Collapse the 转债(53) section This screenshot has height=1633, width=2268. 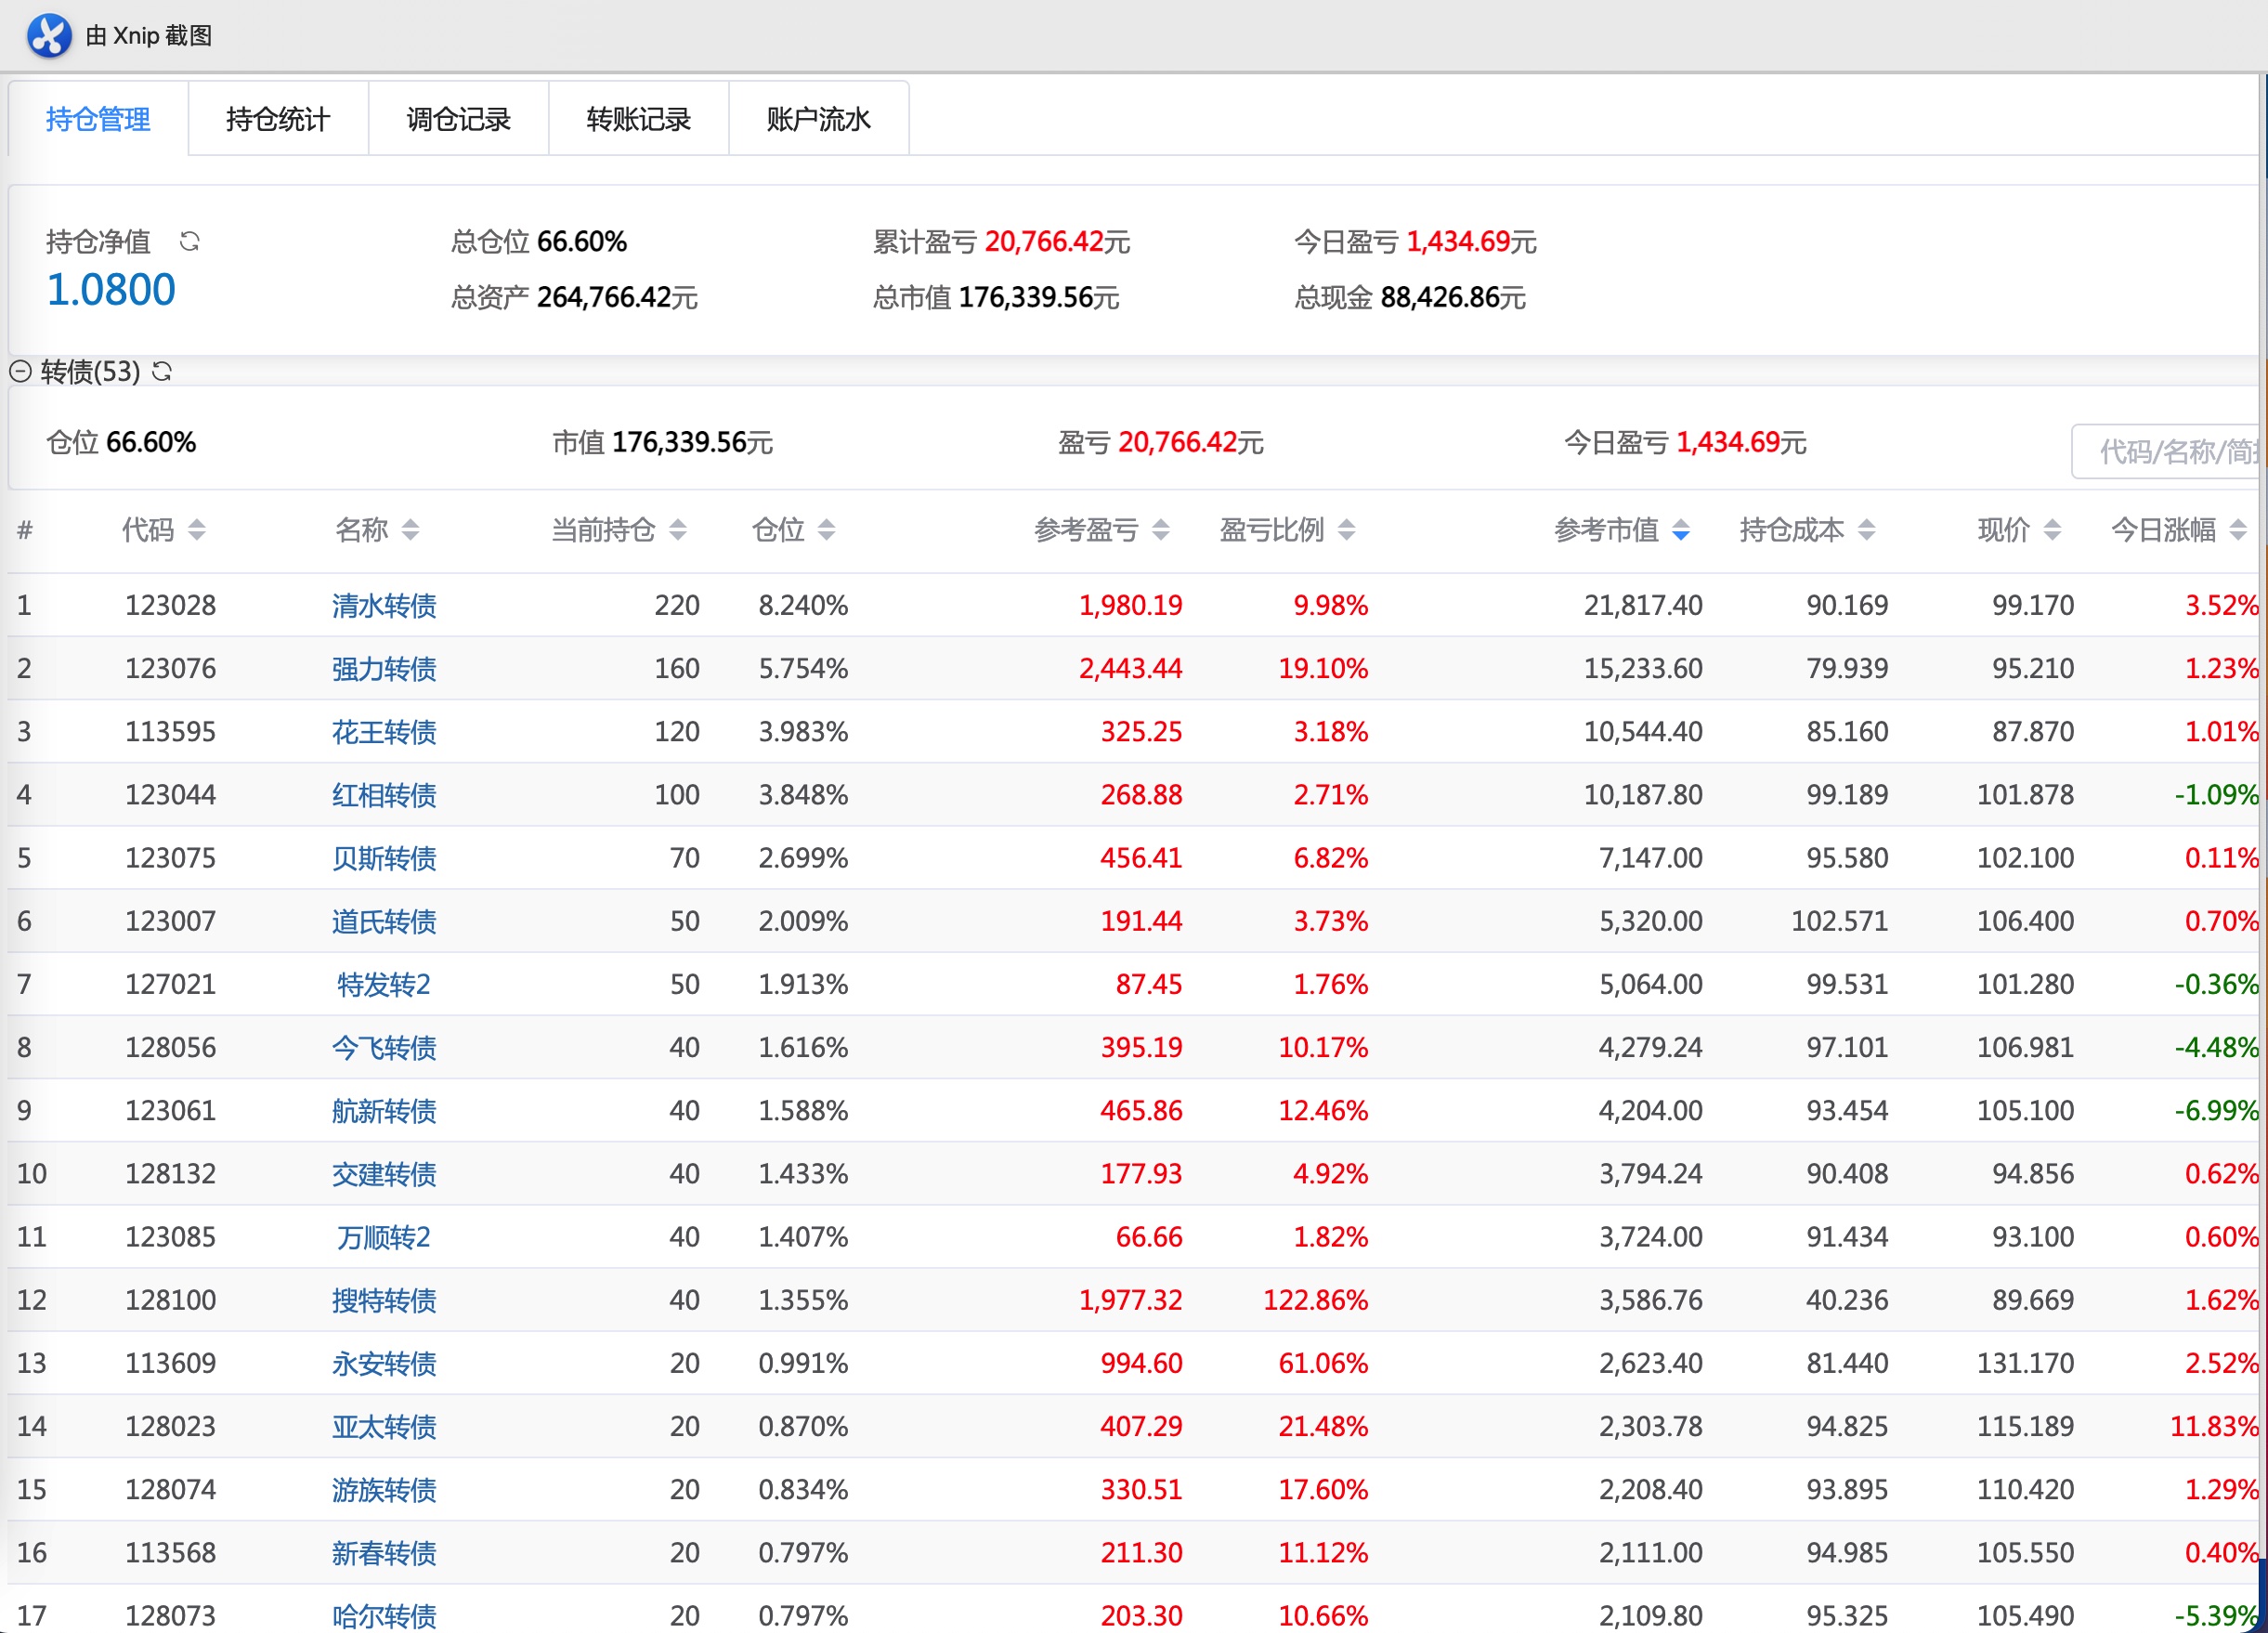[20, 372]
